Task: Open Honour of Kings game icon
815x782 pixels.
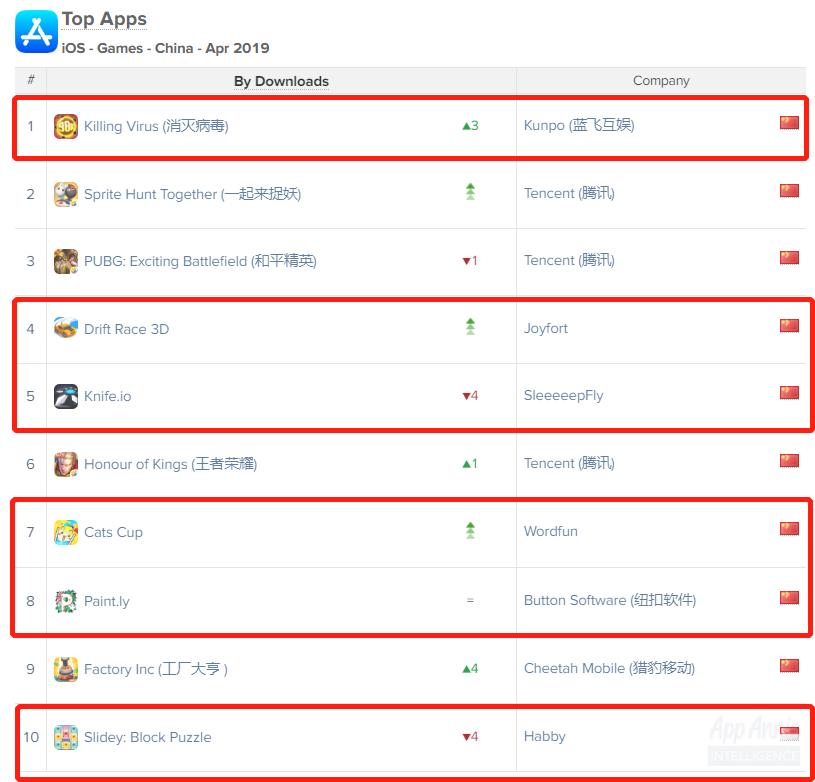Action: click(x=66, y=465)
